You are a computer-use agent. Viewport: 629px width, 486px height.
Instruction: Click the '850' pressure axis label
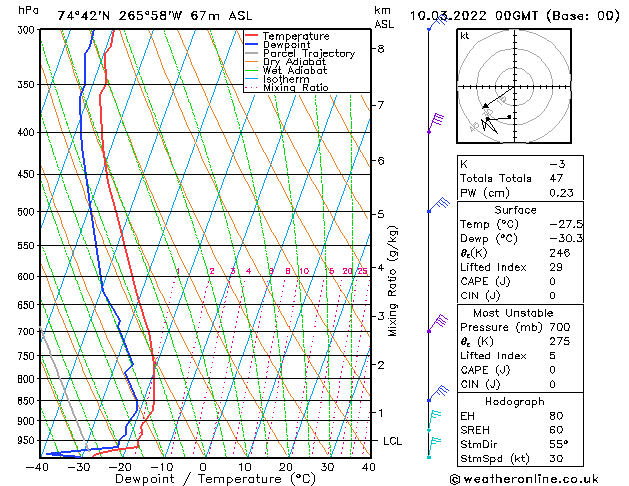coord(28,401)
